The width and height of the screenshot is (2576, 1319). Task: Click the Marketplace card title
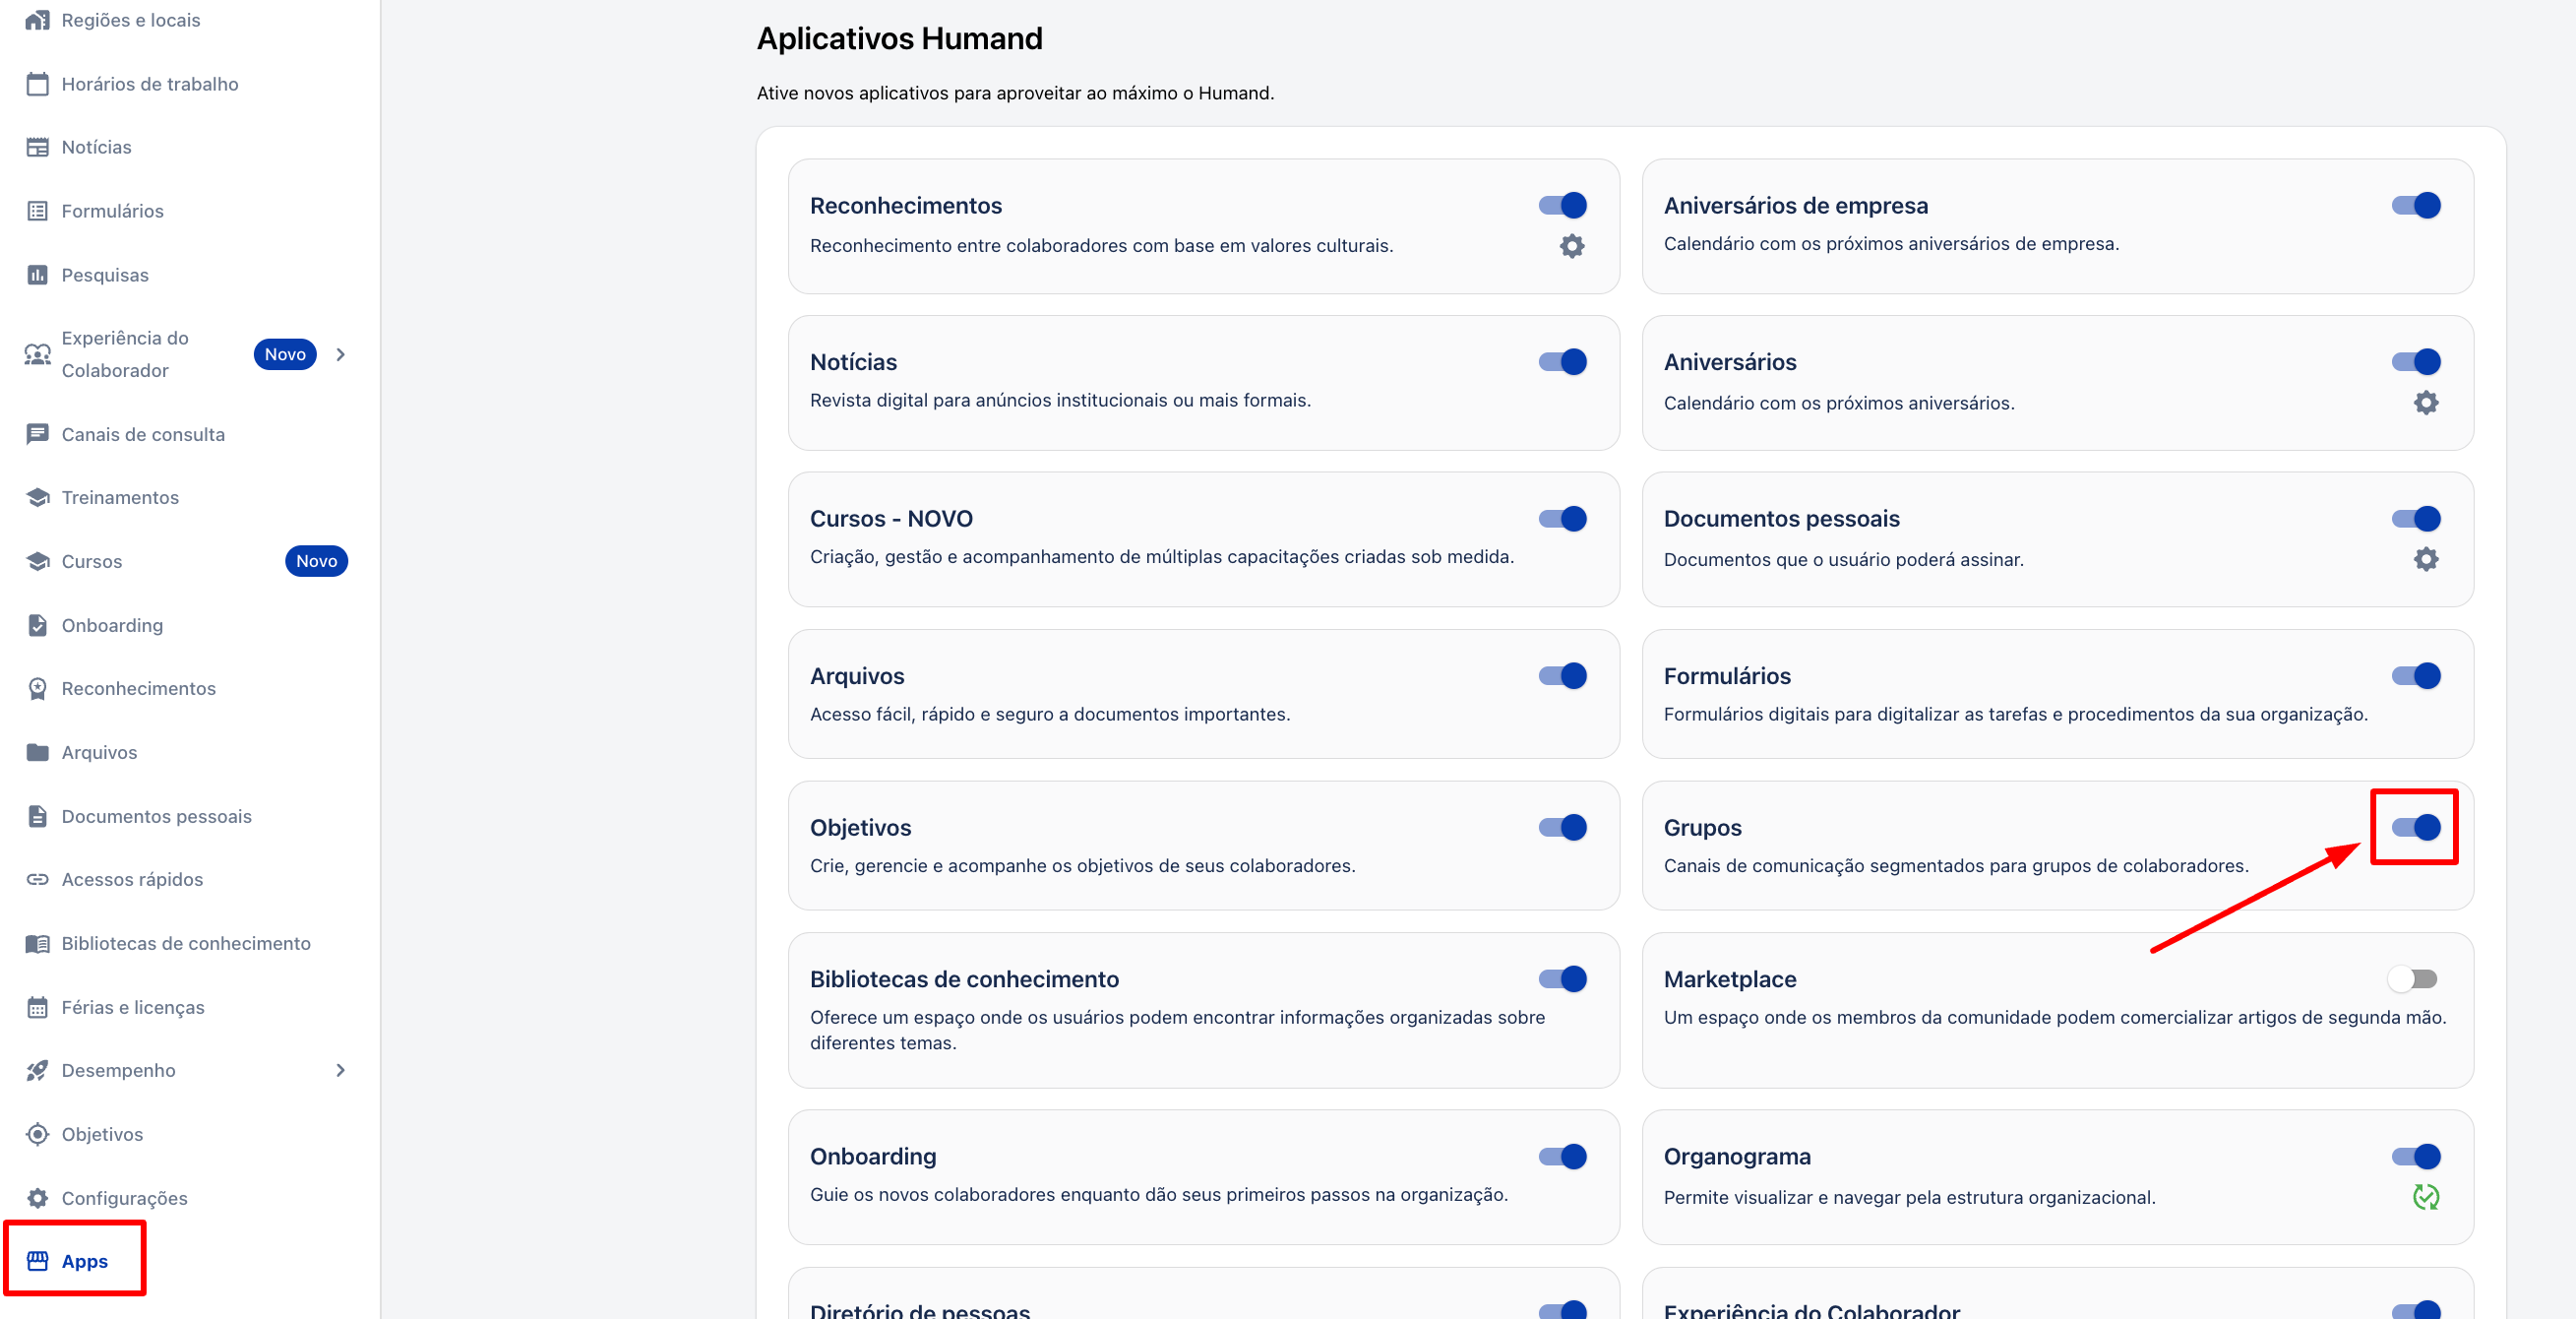click(x=1729, y=979)
